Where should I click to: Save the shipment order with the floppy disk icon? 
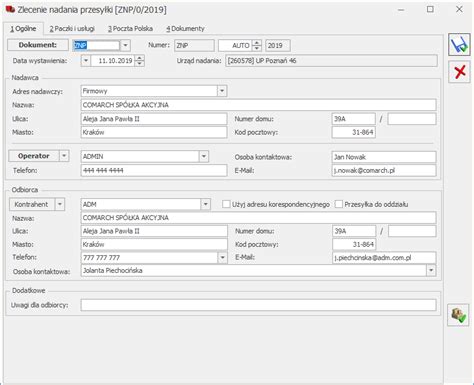[x=459, y=44]
